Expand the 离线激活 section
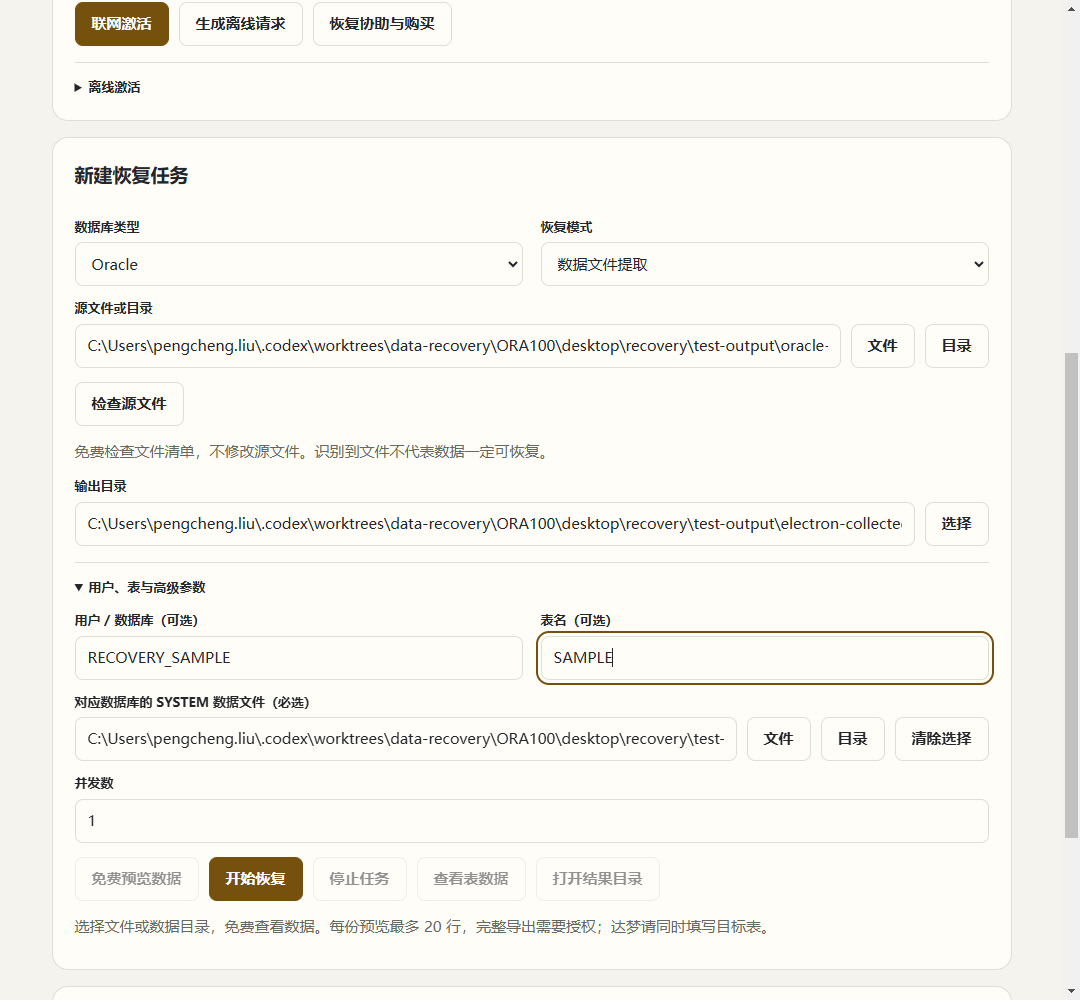 pyautogui.click(x=108, y=87)
